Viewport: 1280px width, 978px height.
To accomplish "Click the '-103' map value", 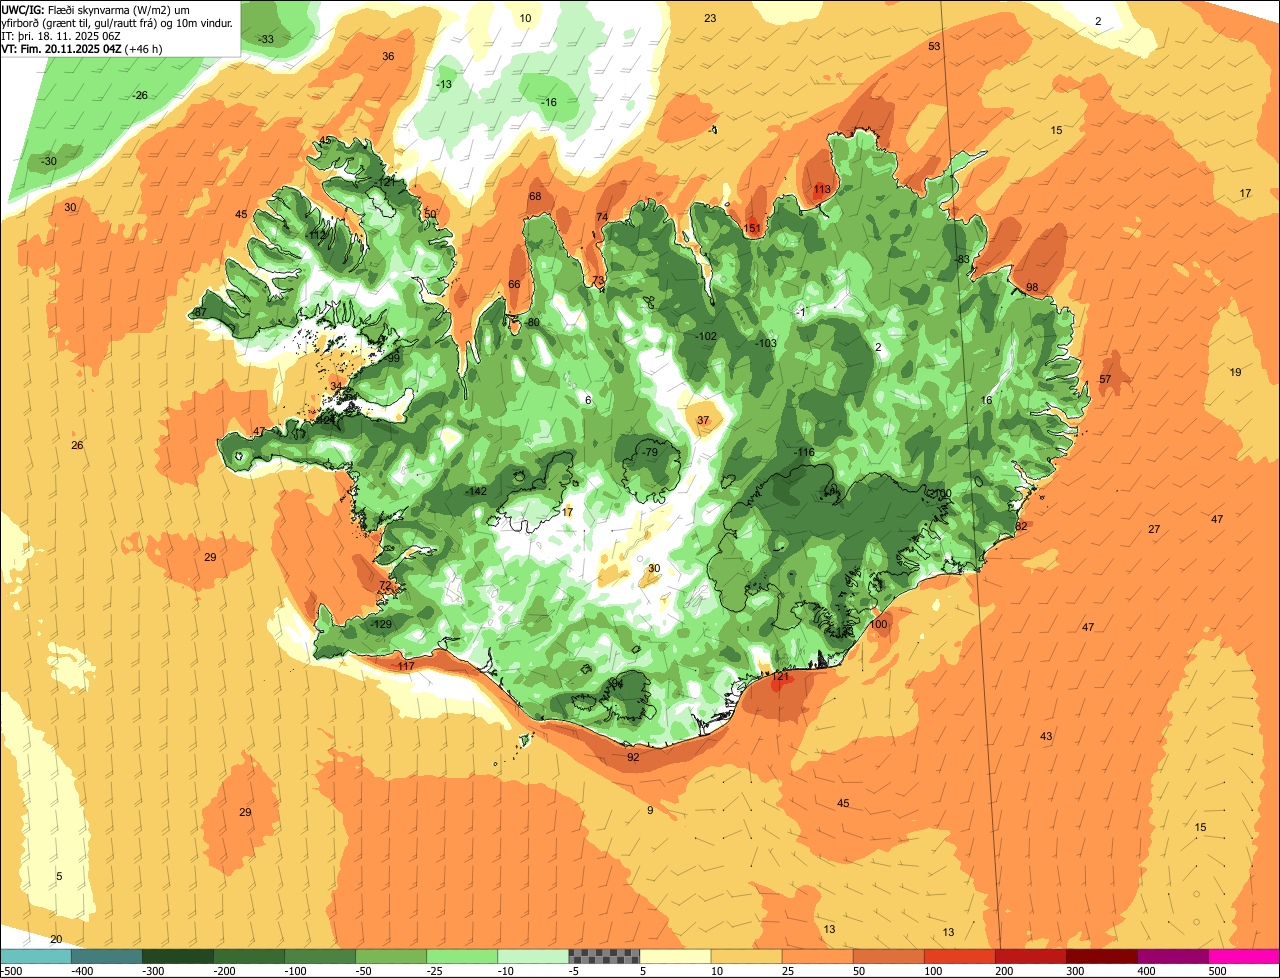I will point(766,343).
